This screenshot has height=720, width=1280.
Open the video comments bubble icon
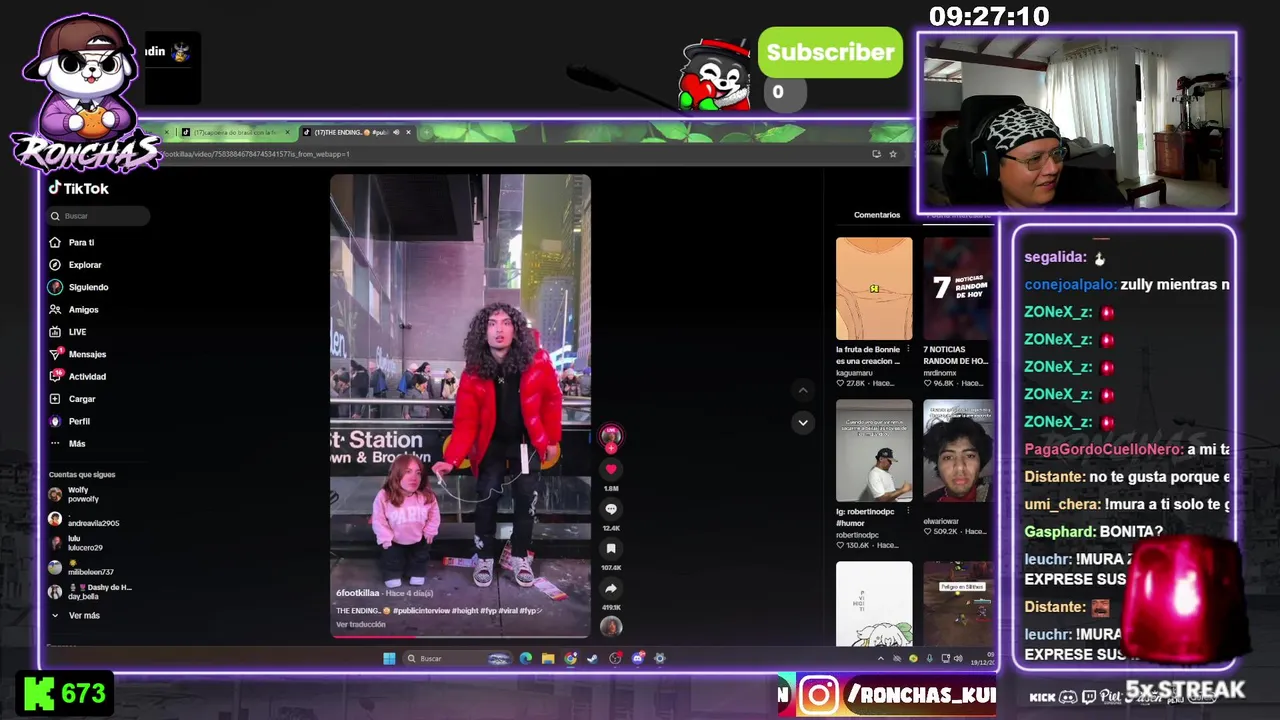pyautogui.click(x=611, y=509)
